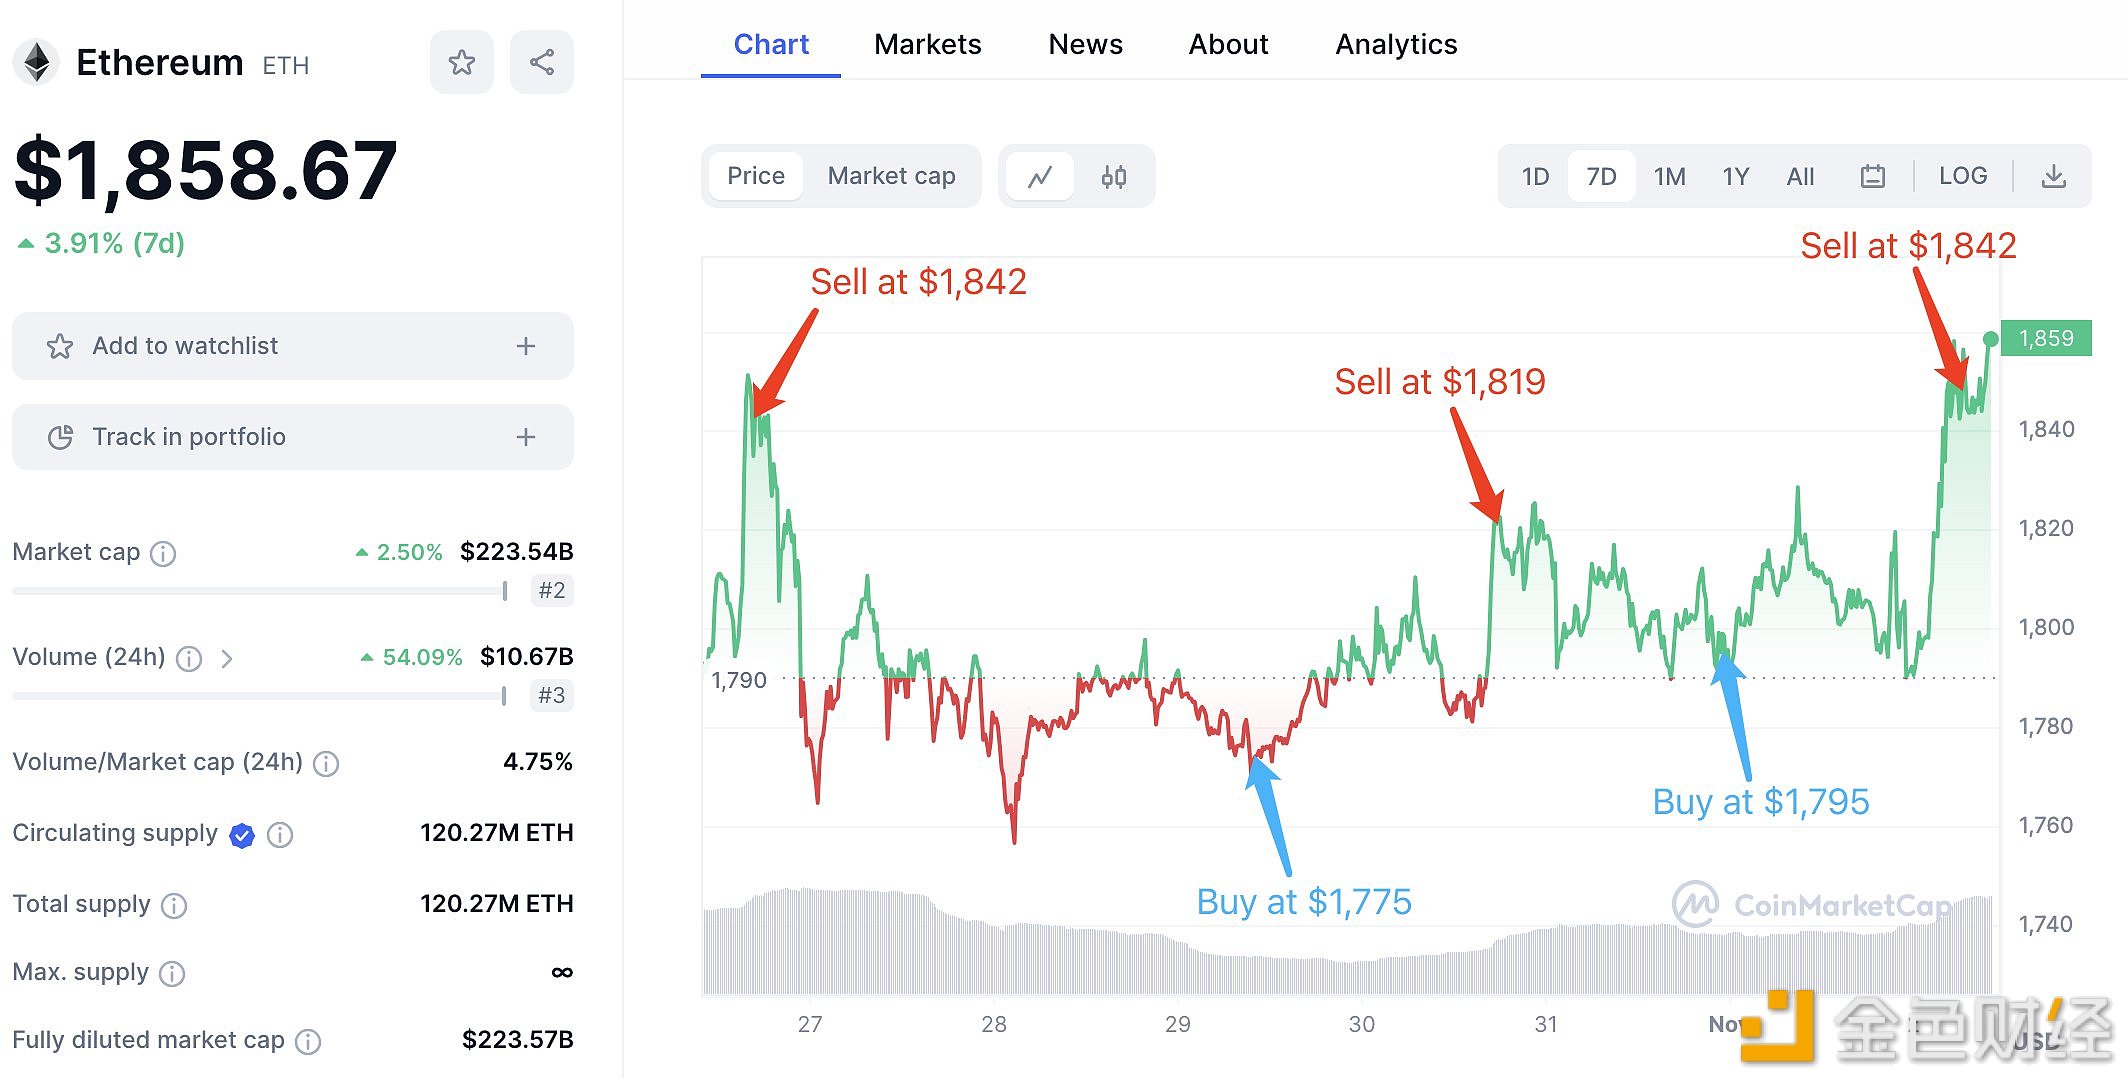The image size is (2128, 1078).
Task: Click info icon beside Market cap label
Action: (163, 553)
